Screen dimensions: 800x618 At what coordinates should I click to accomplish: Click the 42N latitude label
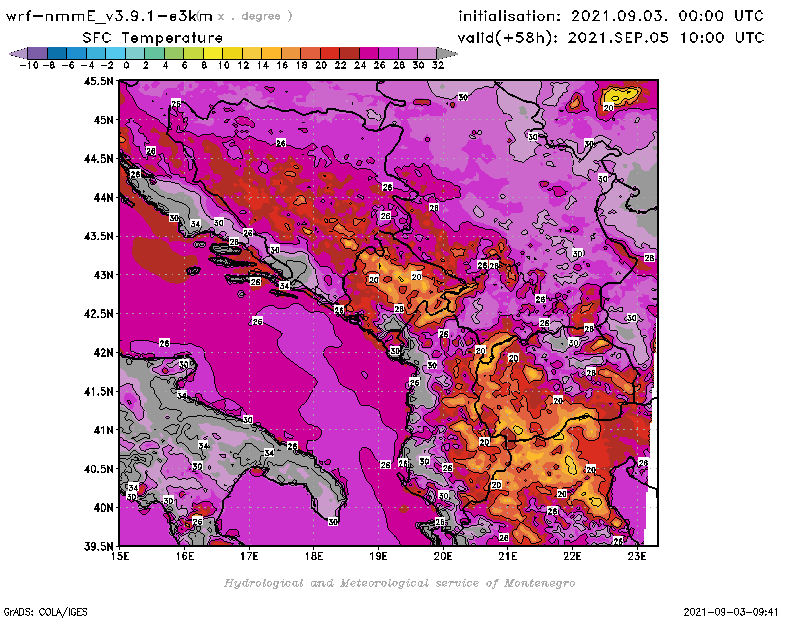pyautogui.click(x=103, y=353)
